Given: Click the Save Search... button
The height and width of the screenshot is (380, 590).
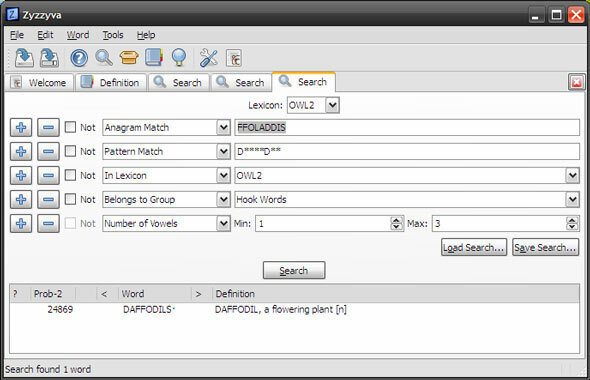Looking at the screenshot, I should click(545, 248).
